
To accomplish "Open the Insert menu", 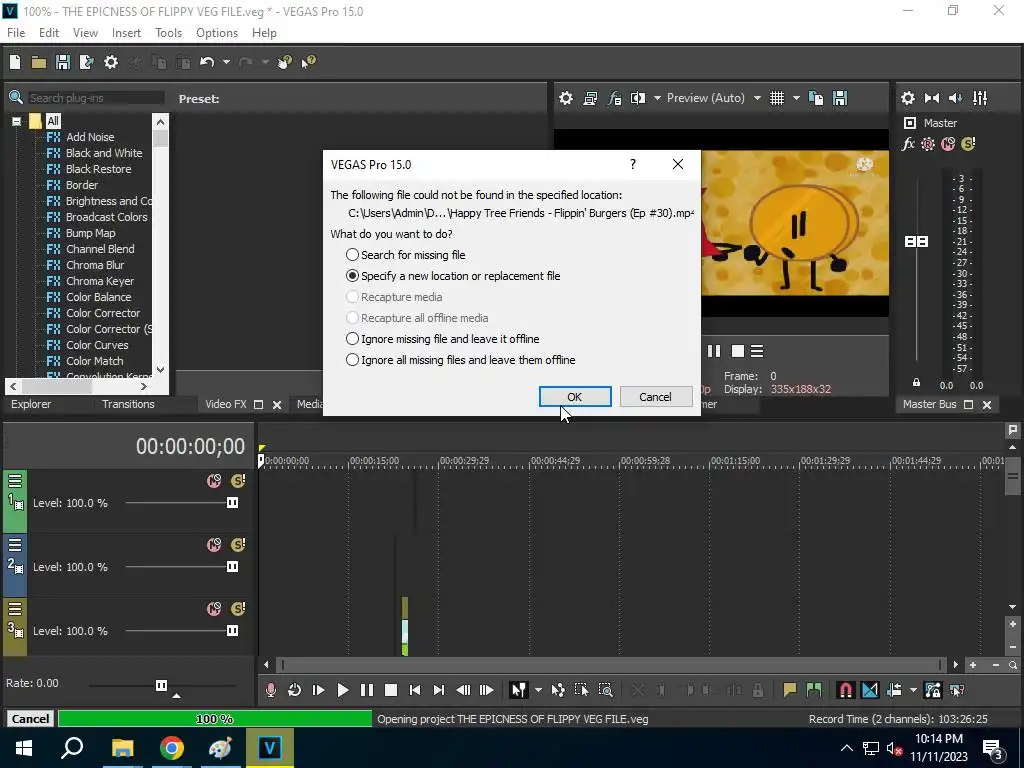I will [126, 33].
